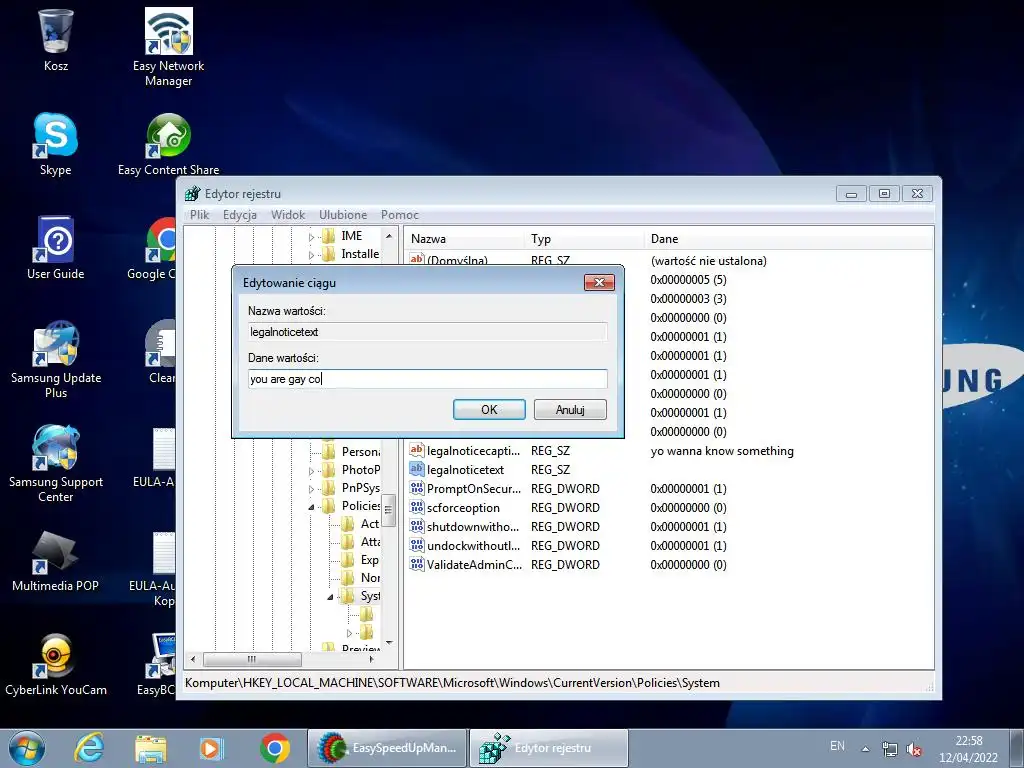The width and height of the screenshot is (1024, 768).
Task: Select the Edytor rejestru taskbar button
Action: click(549, 748)
